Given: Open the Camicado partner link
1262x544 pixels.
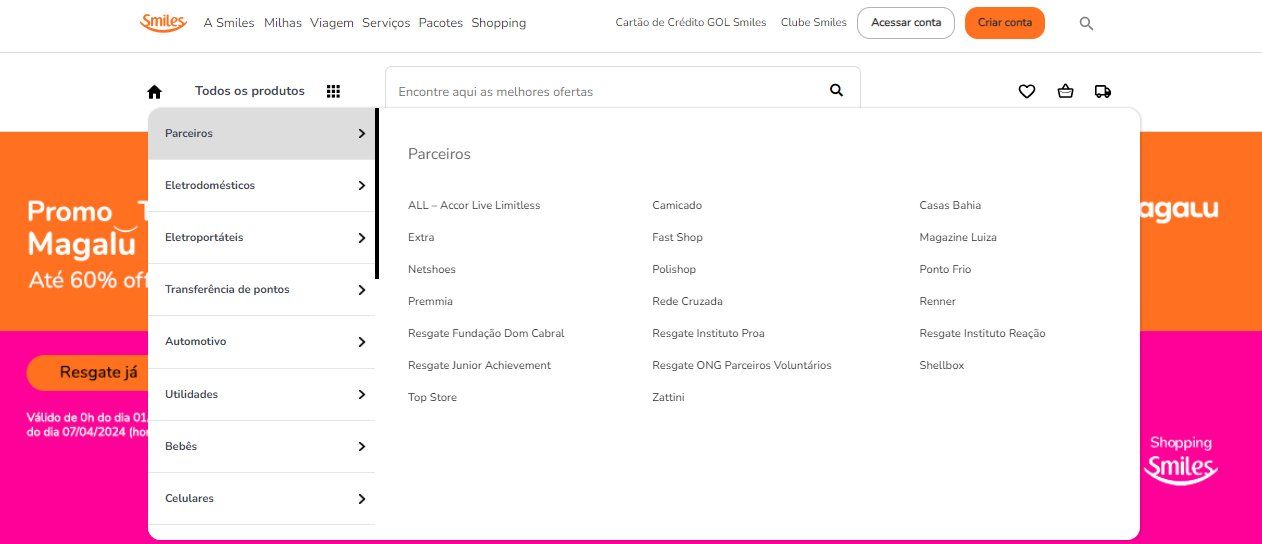Looking at the screenshot, I should point(677,205).
